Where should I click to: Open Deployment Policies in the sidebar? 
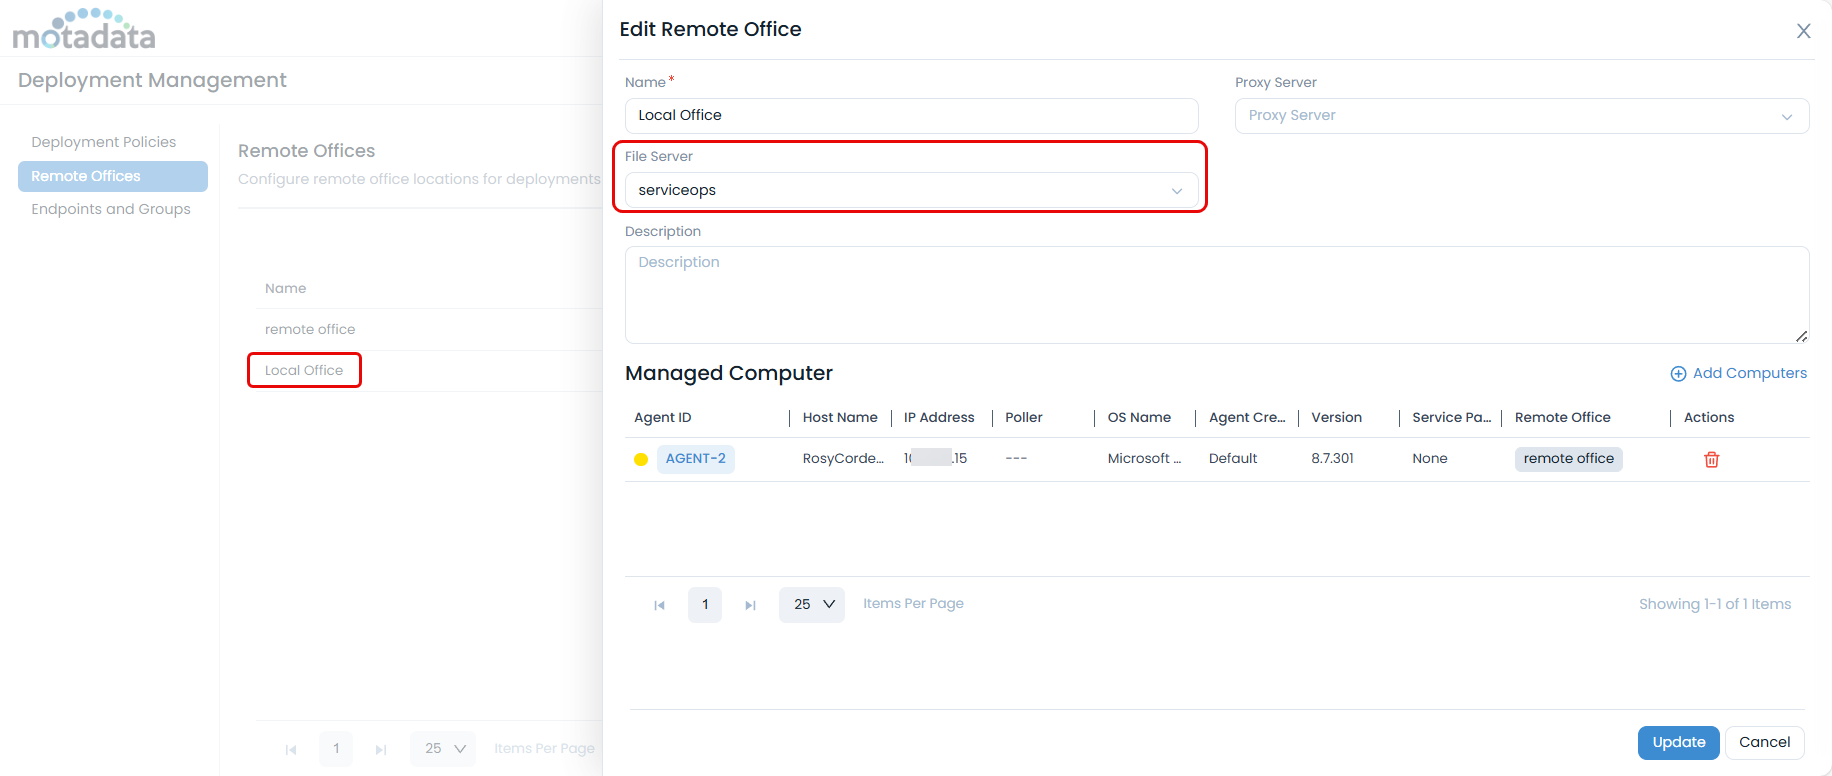point(103,142)
